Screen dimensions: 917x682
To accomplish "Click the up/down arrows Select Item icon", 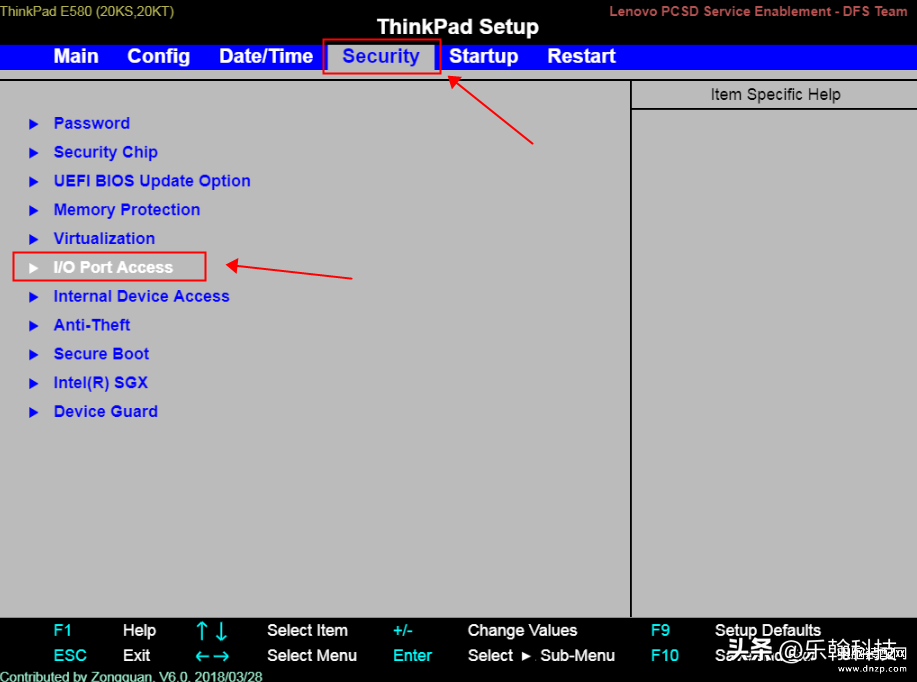I will [212, 631].
